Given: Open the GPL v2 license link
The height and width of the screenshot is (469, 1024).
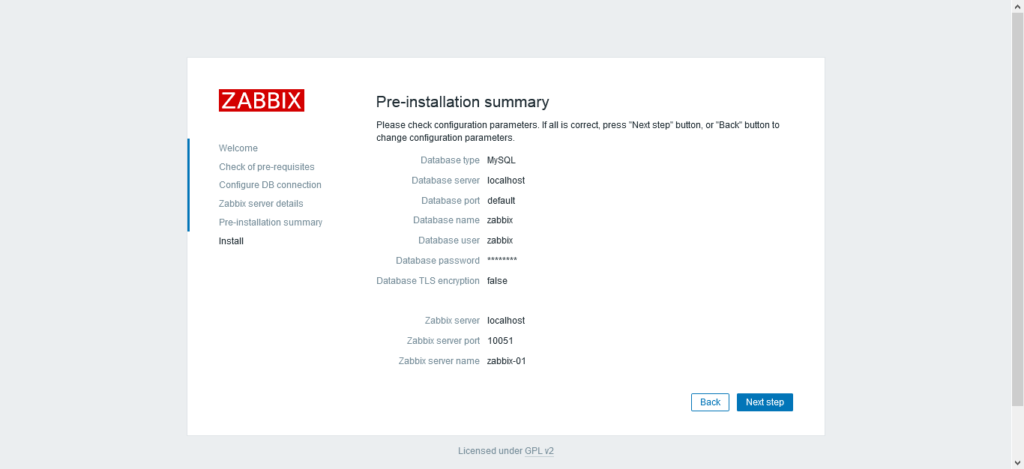Looking at the screenshot, I should (539, 451).
